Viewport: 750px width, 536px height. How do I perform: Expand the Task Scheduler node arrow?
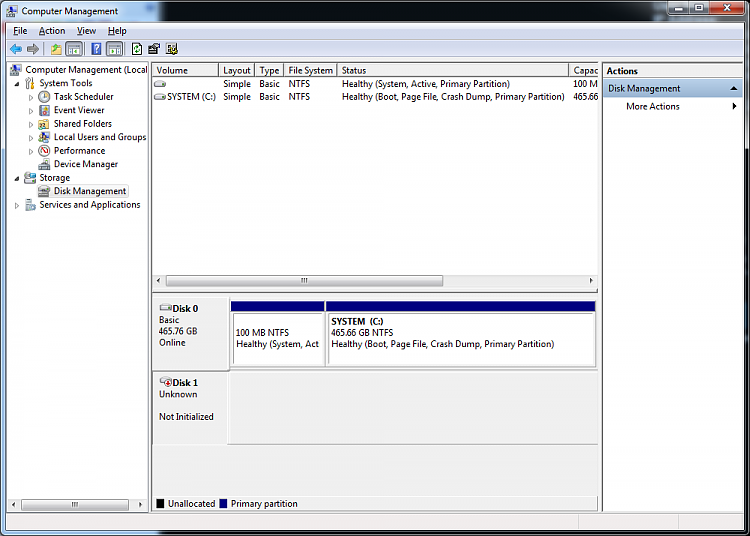(31, 98)
